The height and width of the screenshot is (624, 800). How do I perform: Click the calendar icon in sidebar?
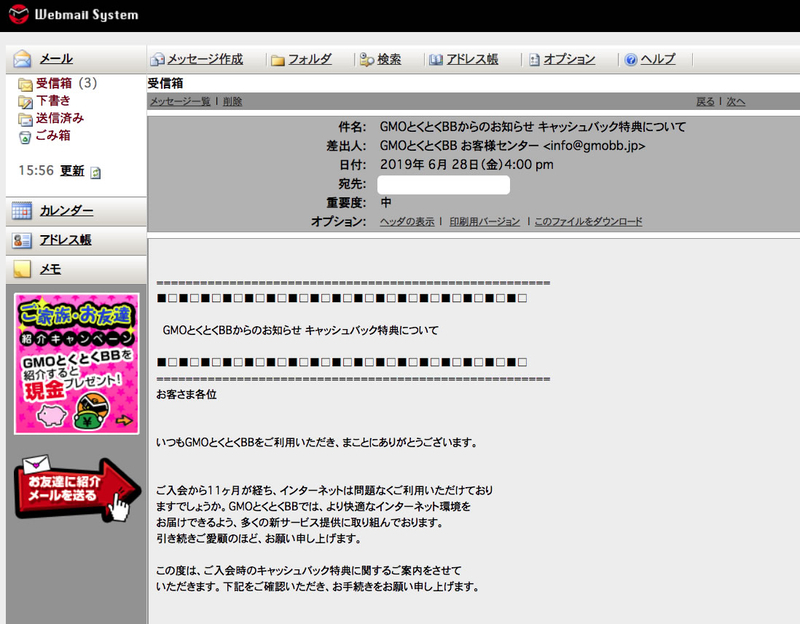click(22, 211)
